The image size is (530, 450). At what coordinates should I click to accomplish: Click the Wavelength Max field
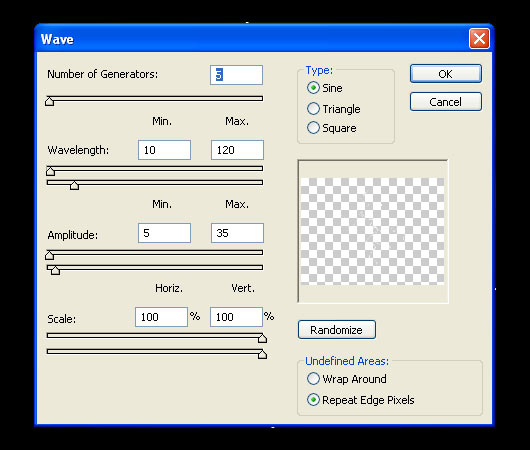coord(237,150)
